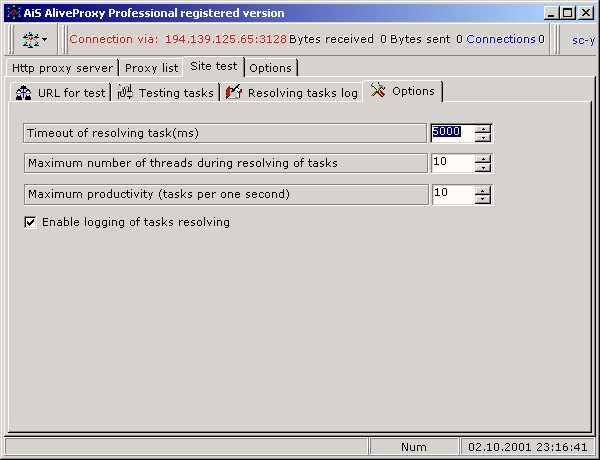Click the maximum productivity value field
Image resolution: width=600 pixels, height=460 pixels.
453,194
